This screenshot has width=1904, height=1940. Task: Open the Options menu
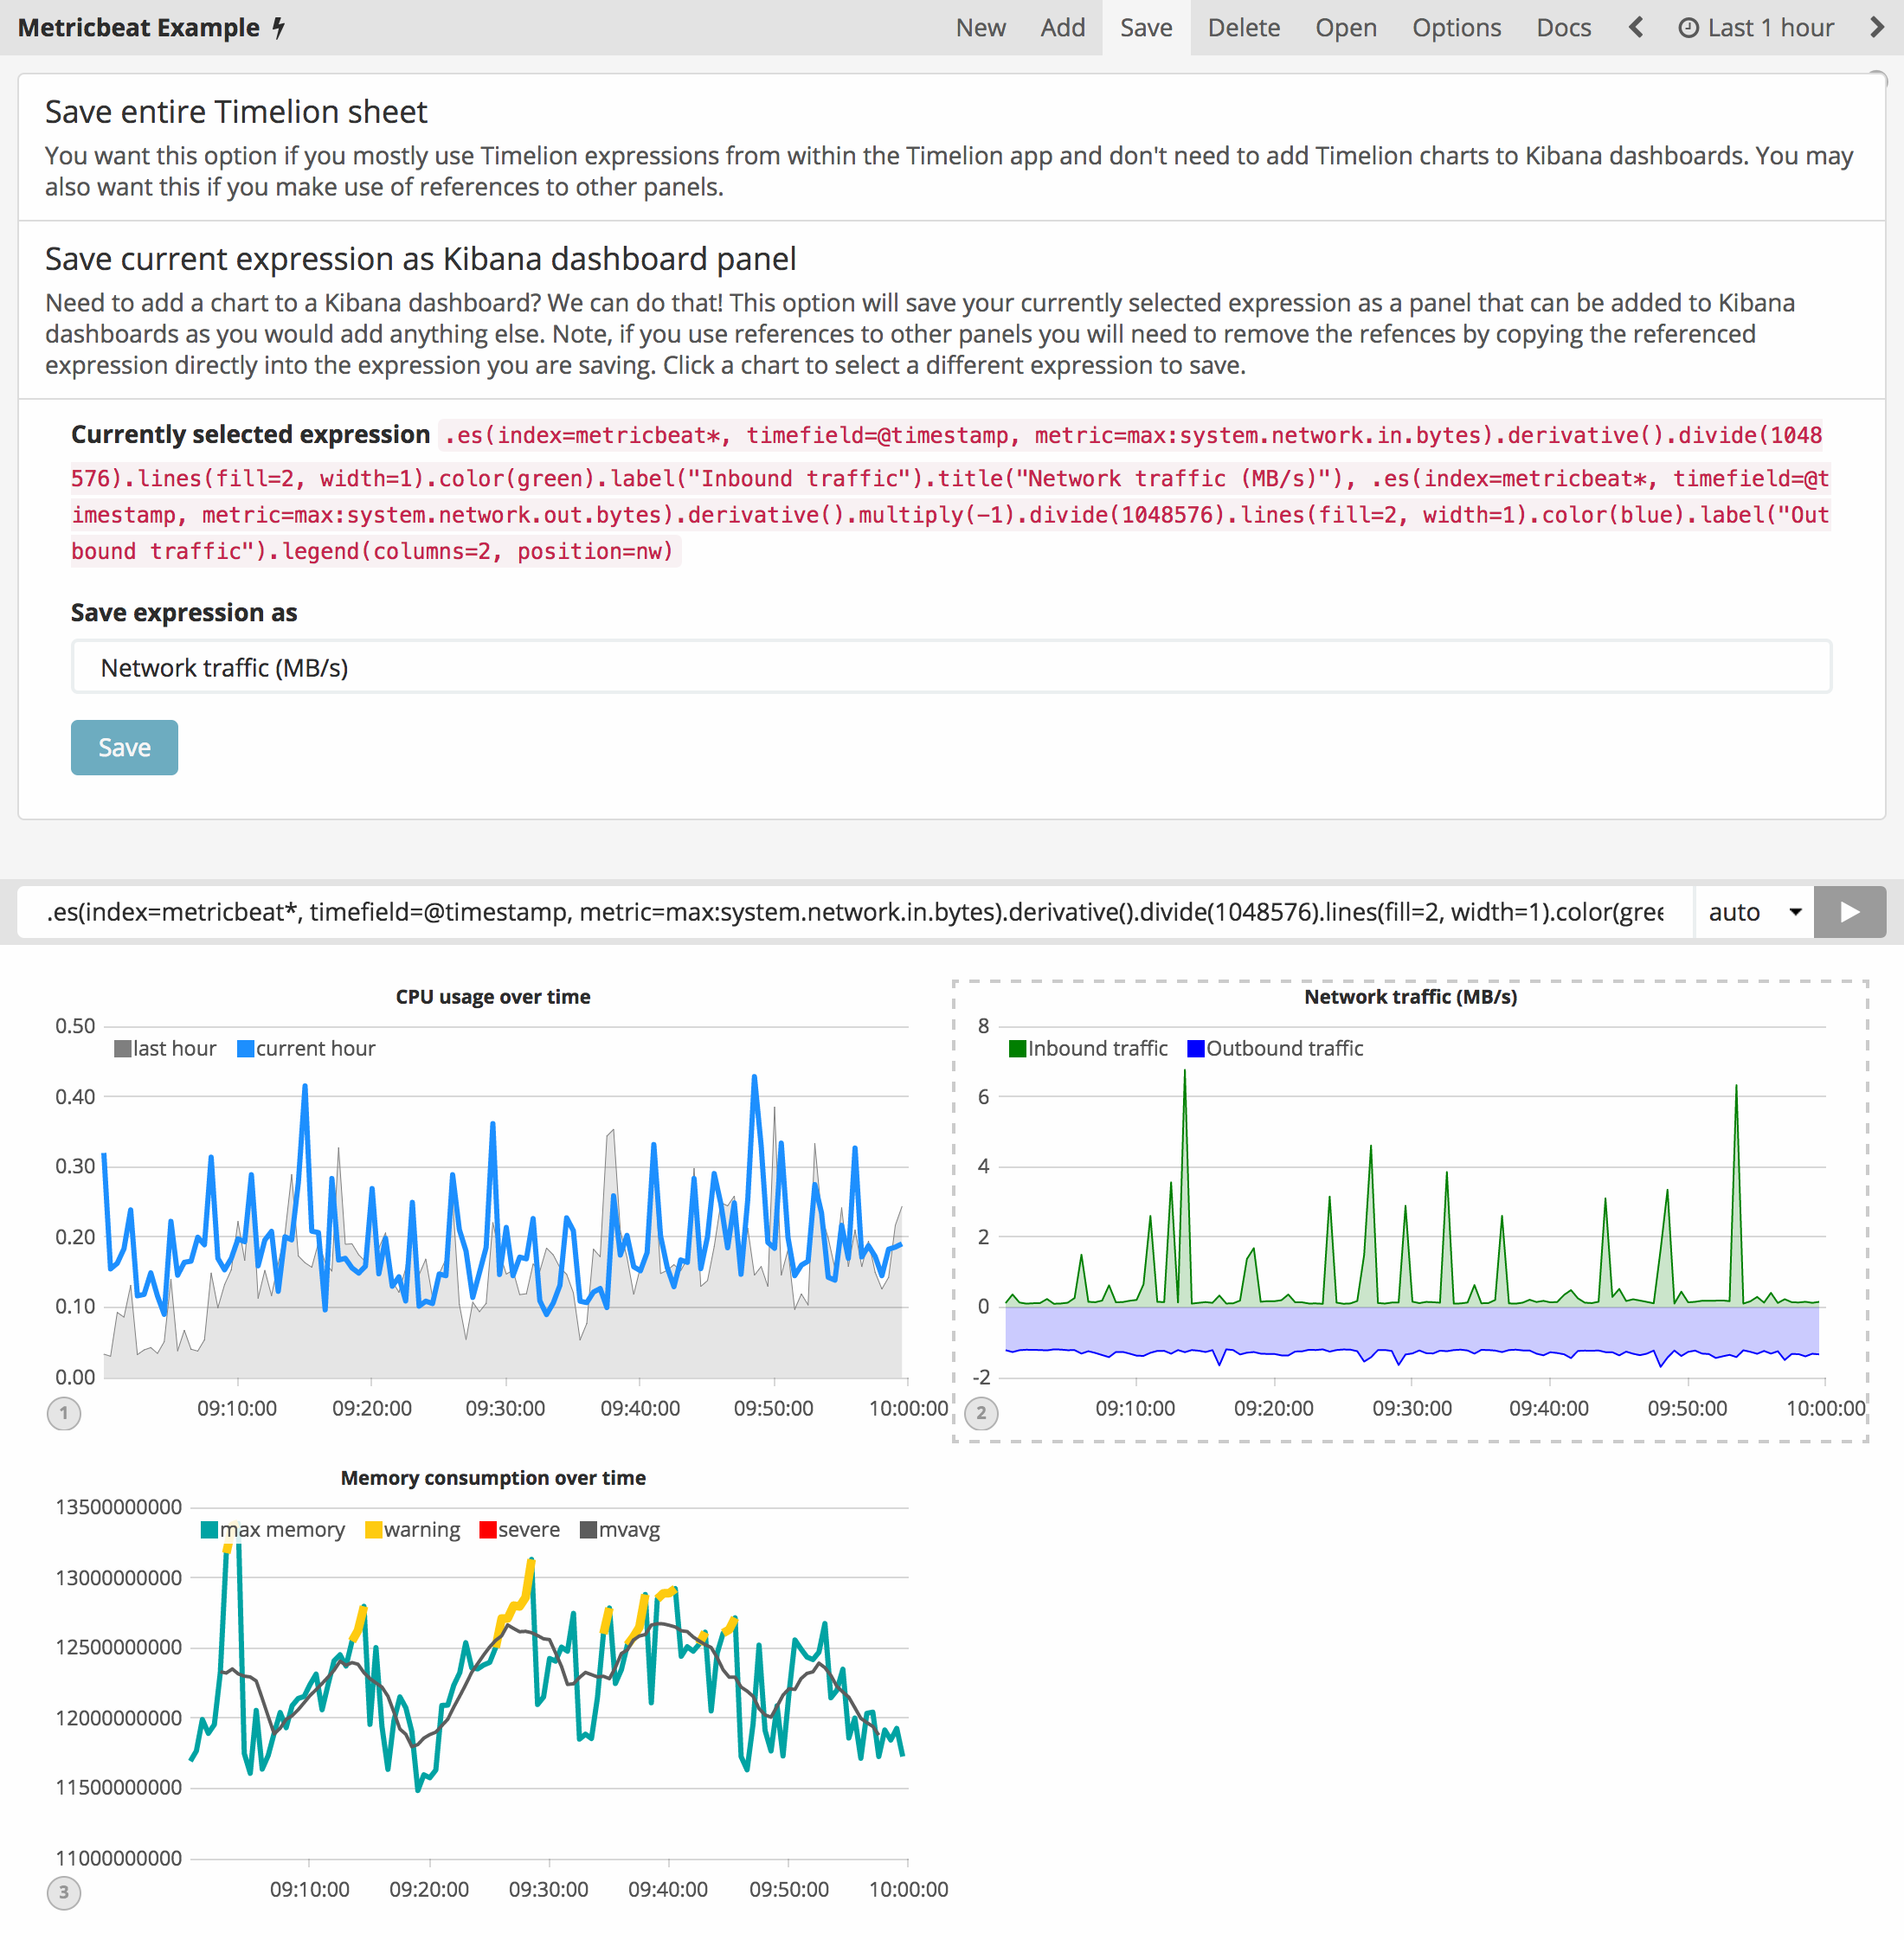click(x=1456, y=28)
